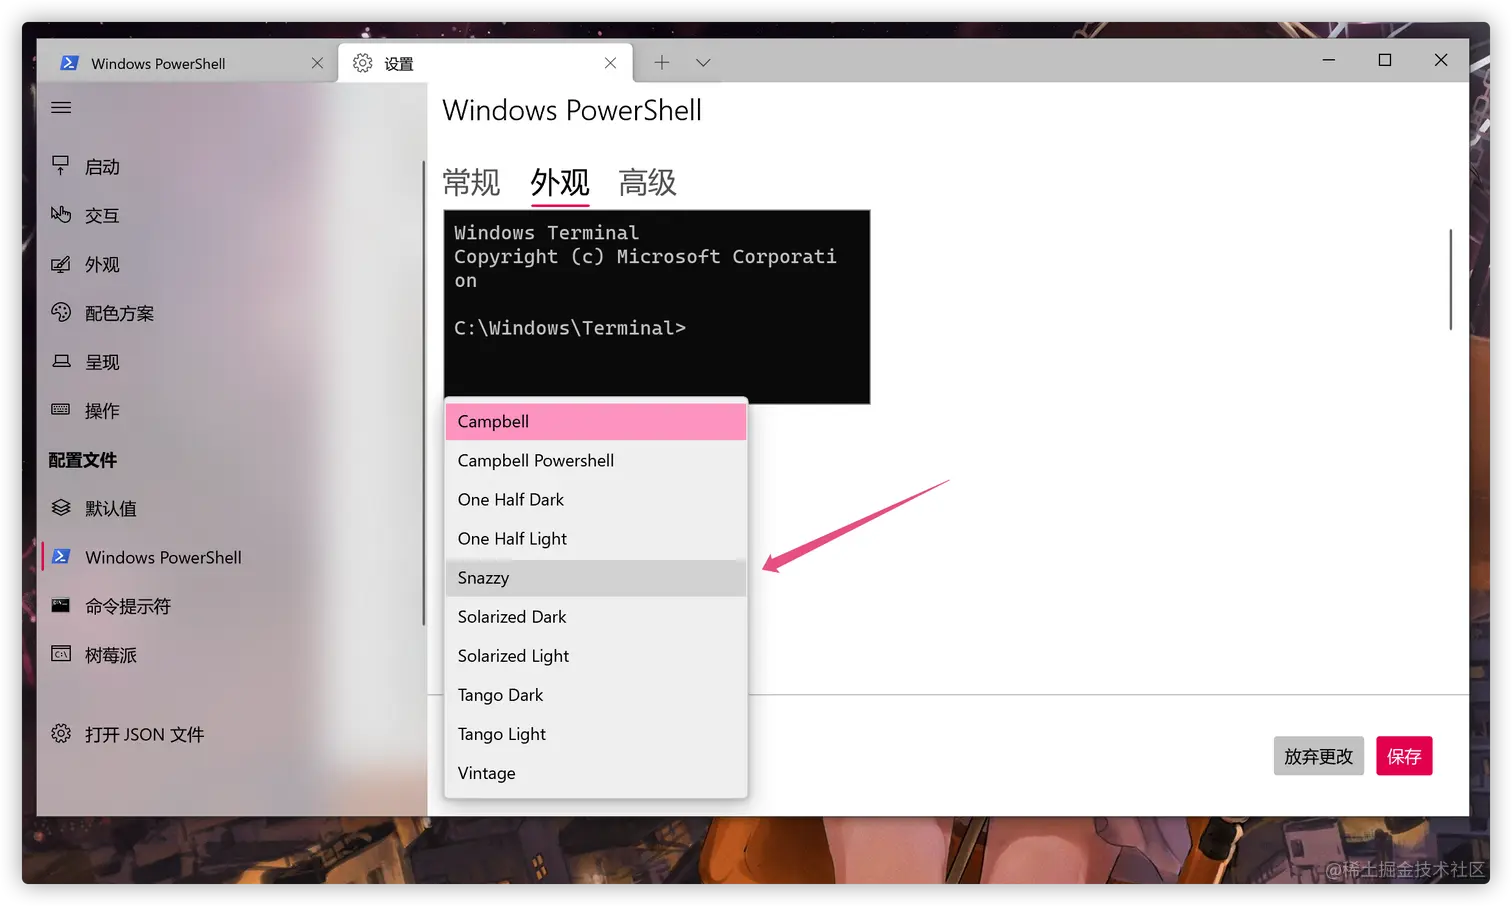Pick Solarized Light scheme
This screenshot has width=1512, height=906.
click(x=596, y=655)
